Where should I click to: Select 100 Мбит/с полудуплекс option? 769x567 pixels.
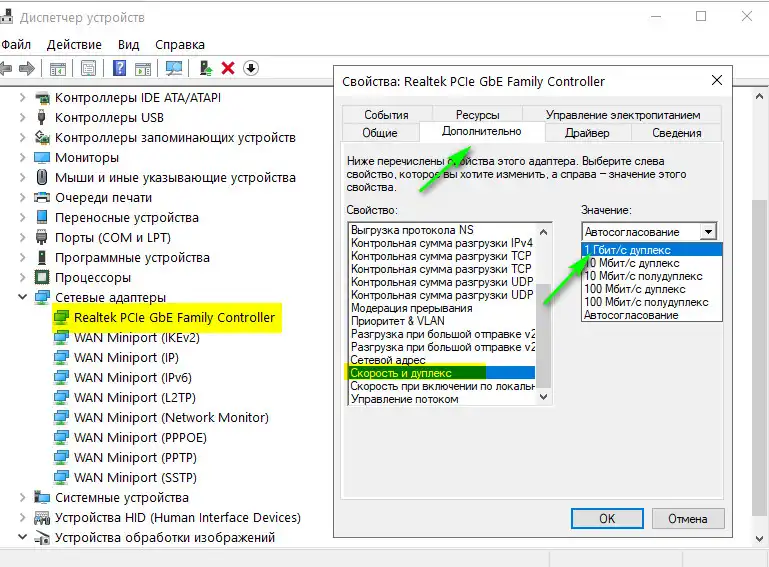click(646, 302)
